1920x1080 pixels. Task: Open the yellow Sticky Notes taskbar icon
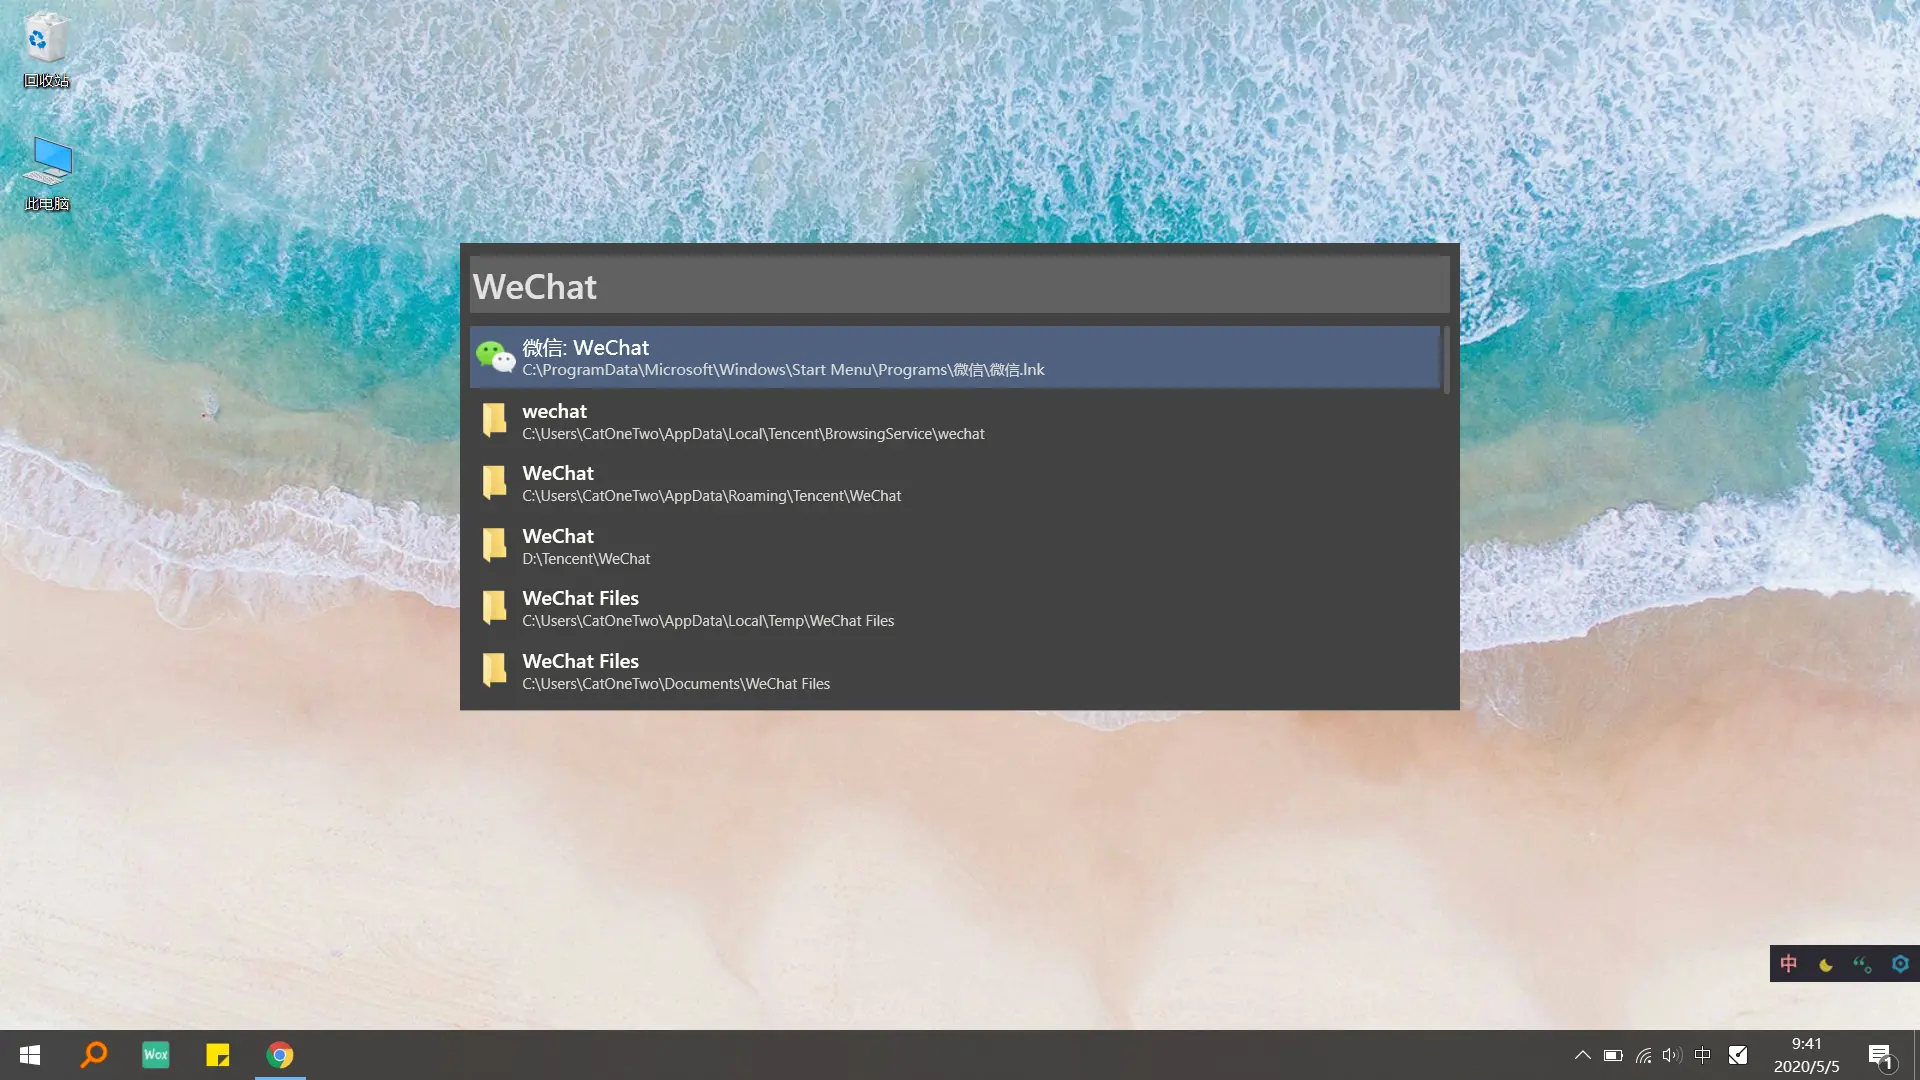(x=218, y=1055)
